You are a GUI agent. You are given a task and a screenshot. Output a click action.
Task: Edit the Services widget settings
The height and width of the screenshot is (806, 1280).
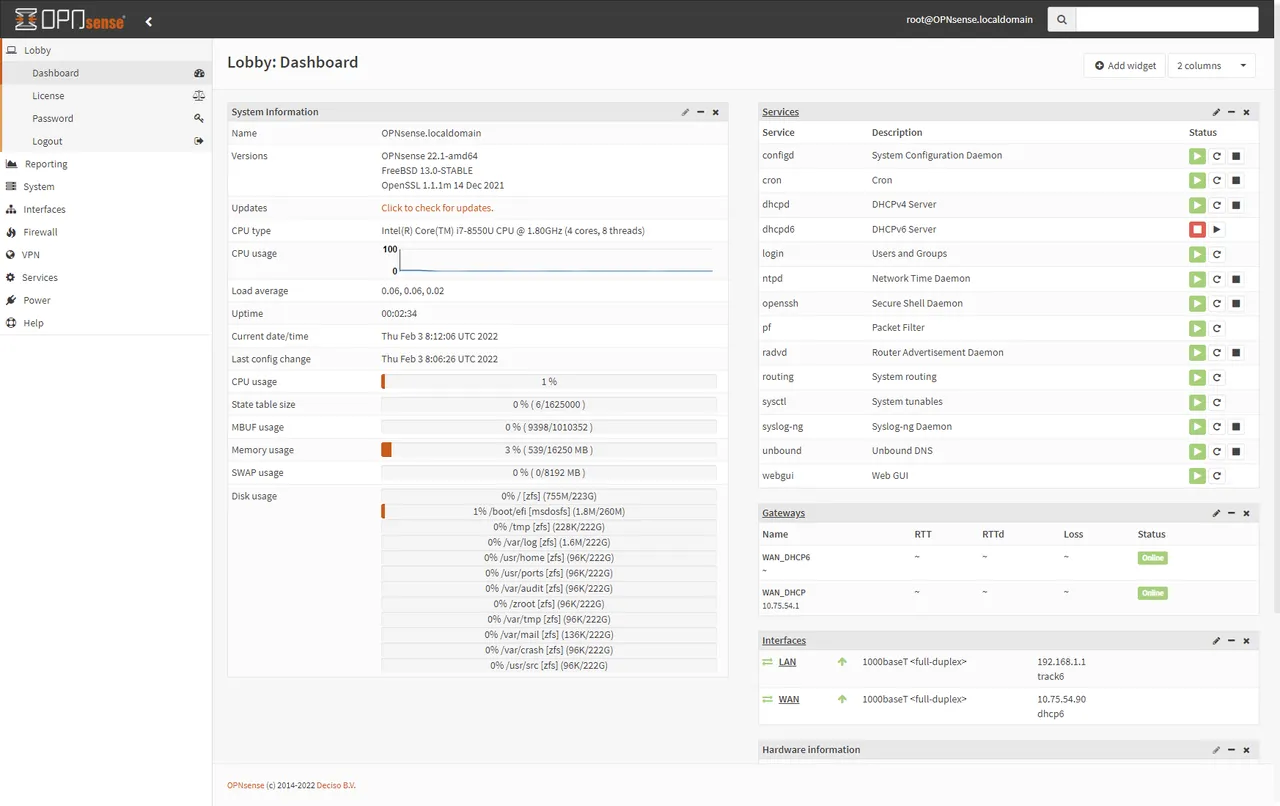[1216, 112]
